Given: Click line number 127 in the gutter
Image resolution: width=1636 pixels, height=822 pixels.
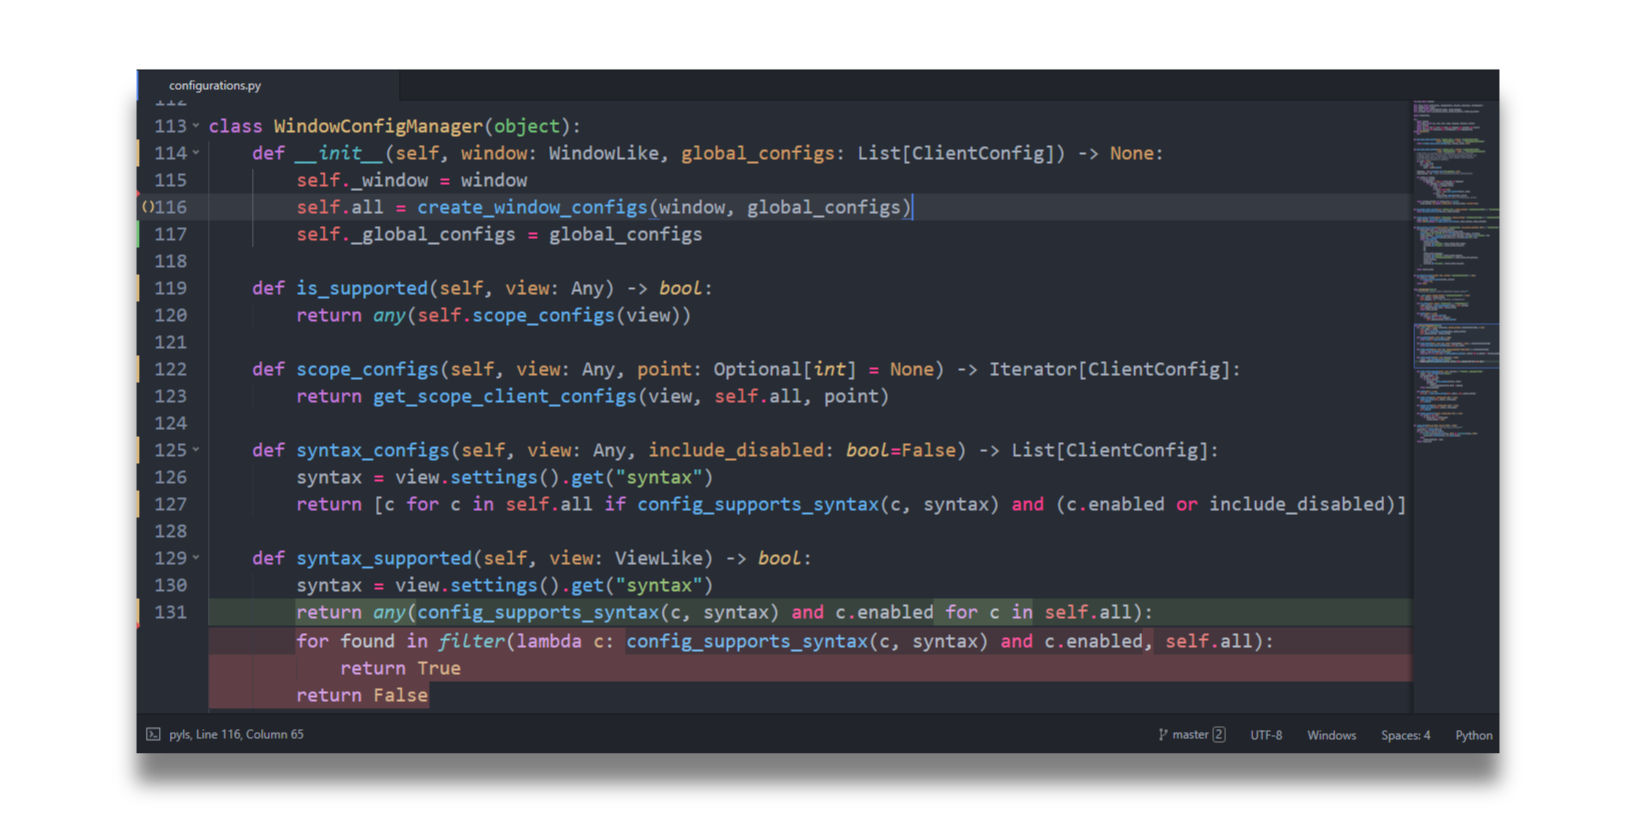Looking at the screenshot, I should point(170,504).
